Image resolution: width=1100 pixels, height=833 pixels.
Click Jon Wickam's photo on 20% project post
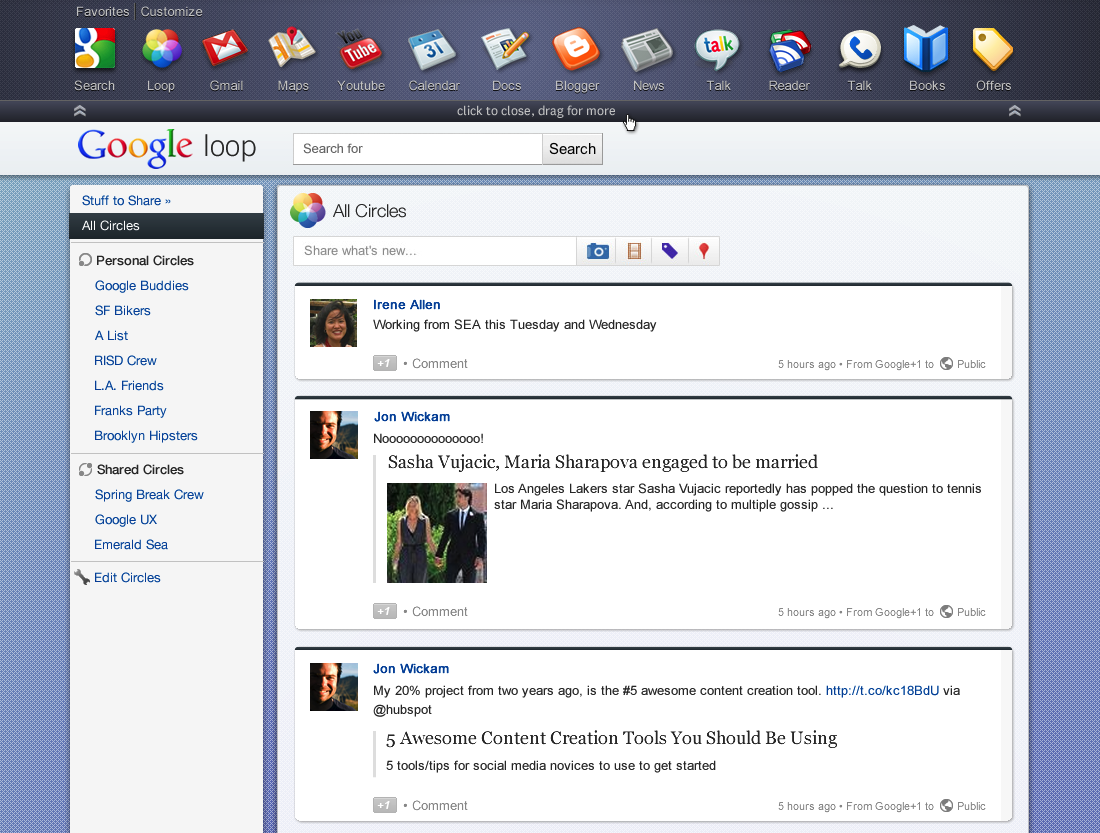pos(334,687)
